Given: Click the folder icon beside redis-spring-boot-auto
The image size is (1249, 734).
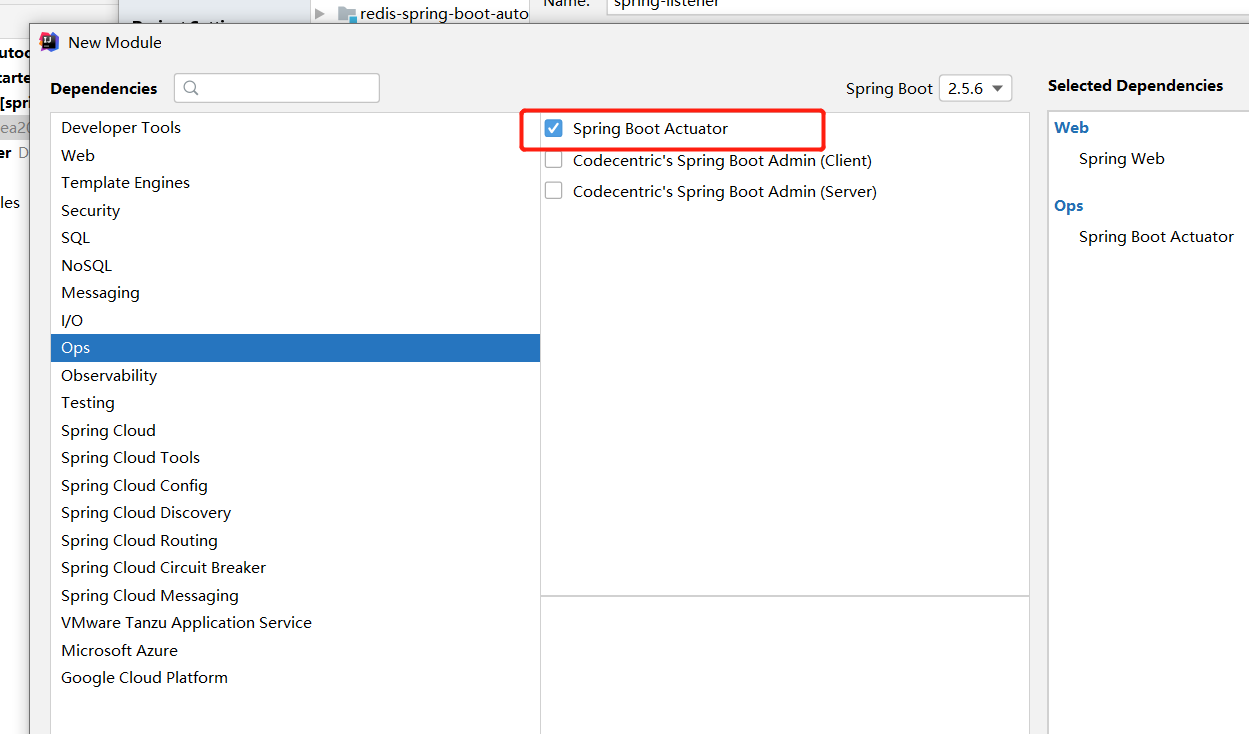Looking at the screenshot, I should (x=347, y=14).
